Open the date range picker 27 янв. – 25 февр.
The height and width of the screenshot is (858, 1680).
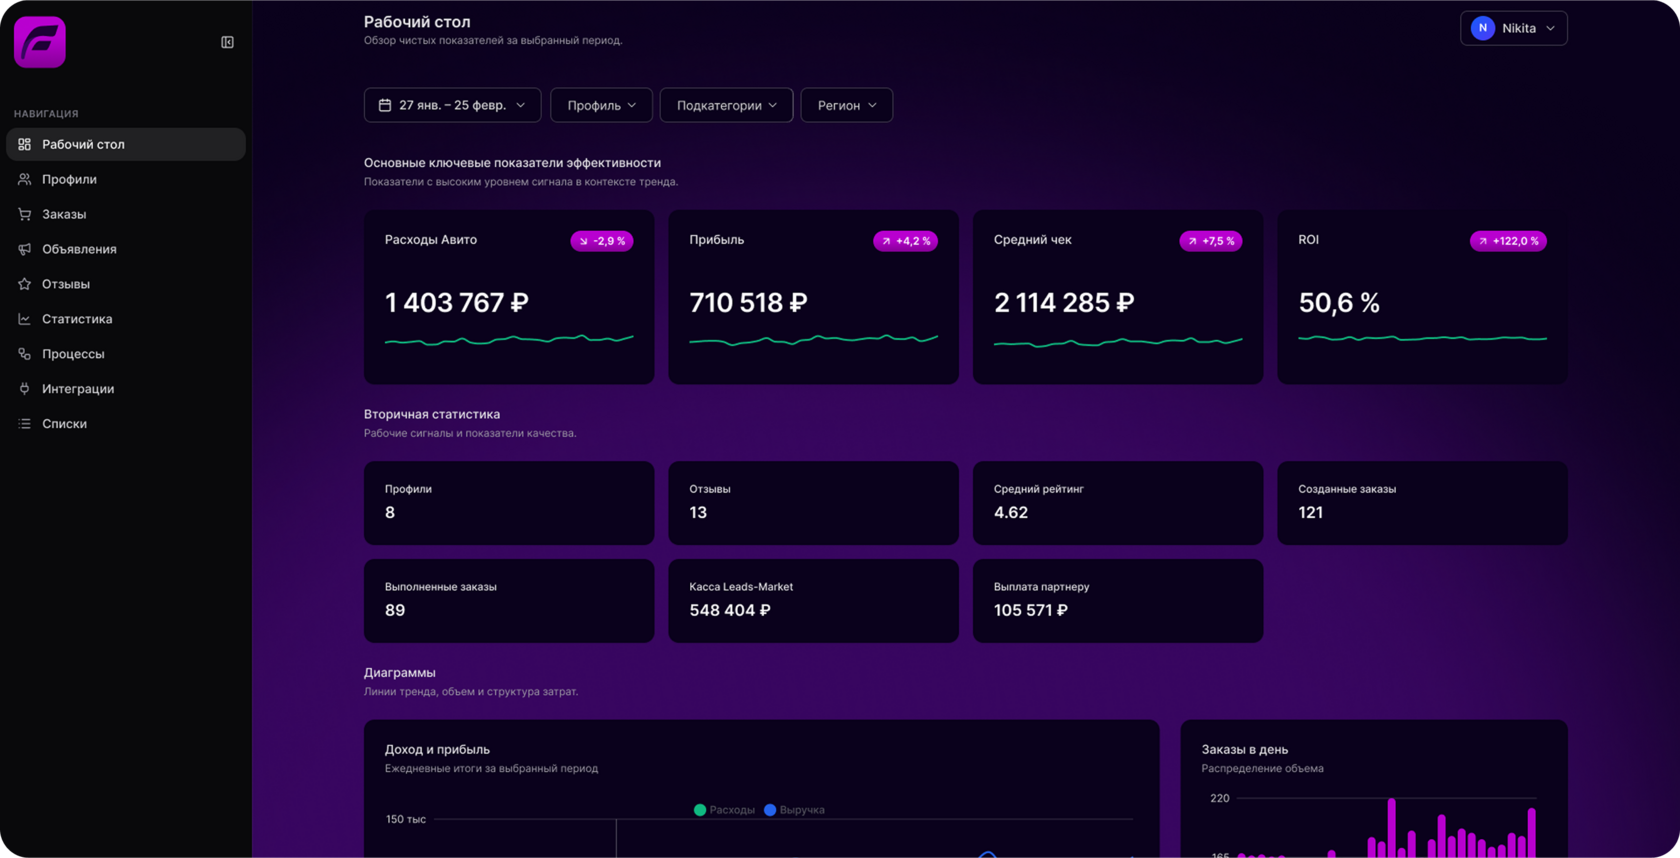pyautogui.click(x=452, y=105)
